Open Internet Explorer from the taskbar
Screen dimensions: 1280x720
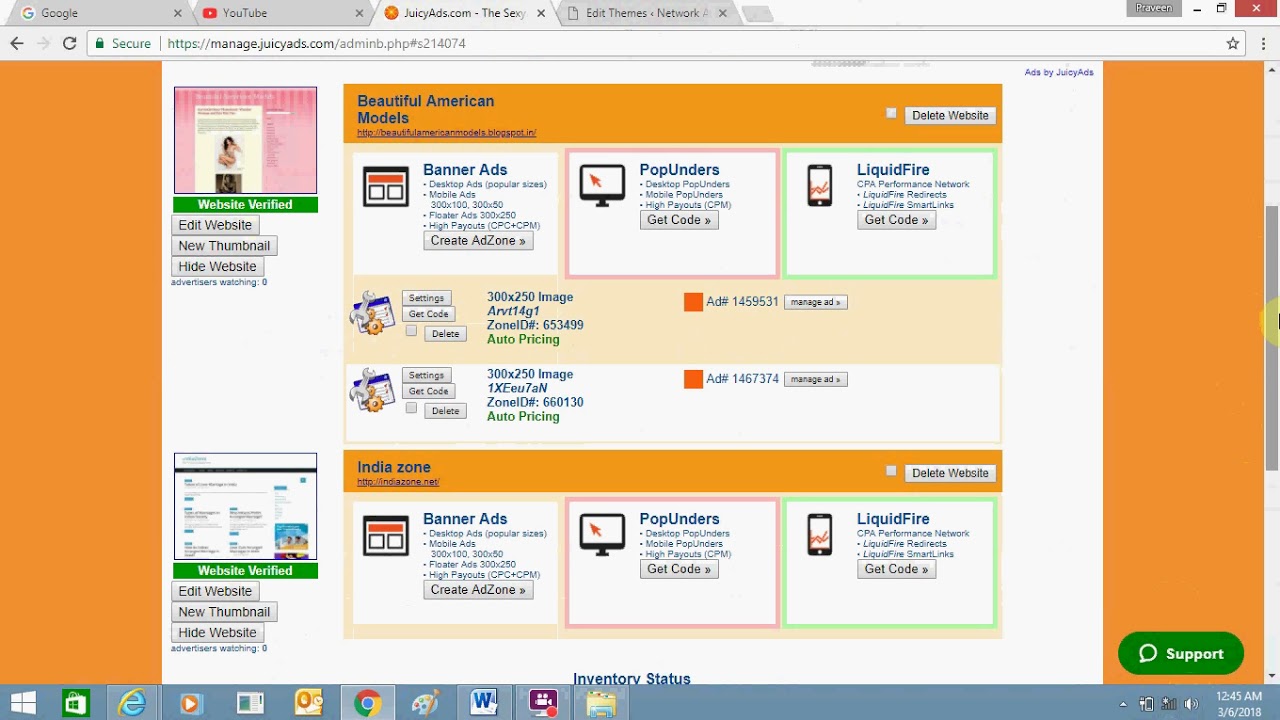[132, 703]
